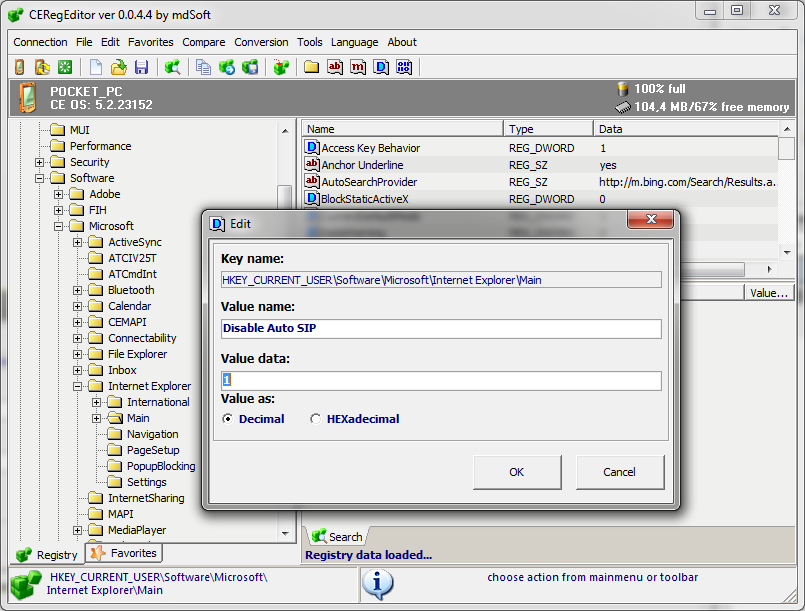Select the Decimal radio button
The height and width of the screenshot is (611, 805).
coord(227,419)
